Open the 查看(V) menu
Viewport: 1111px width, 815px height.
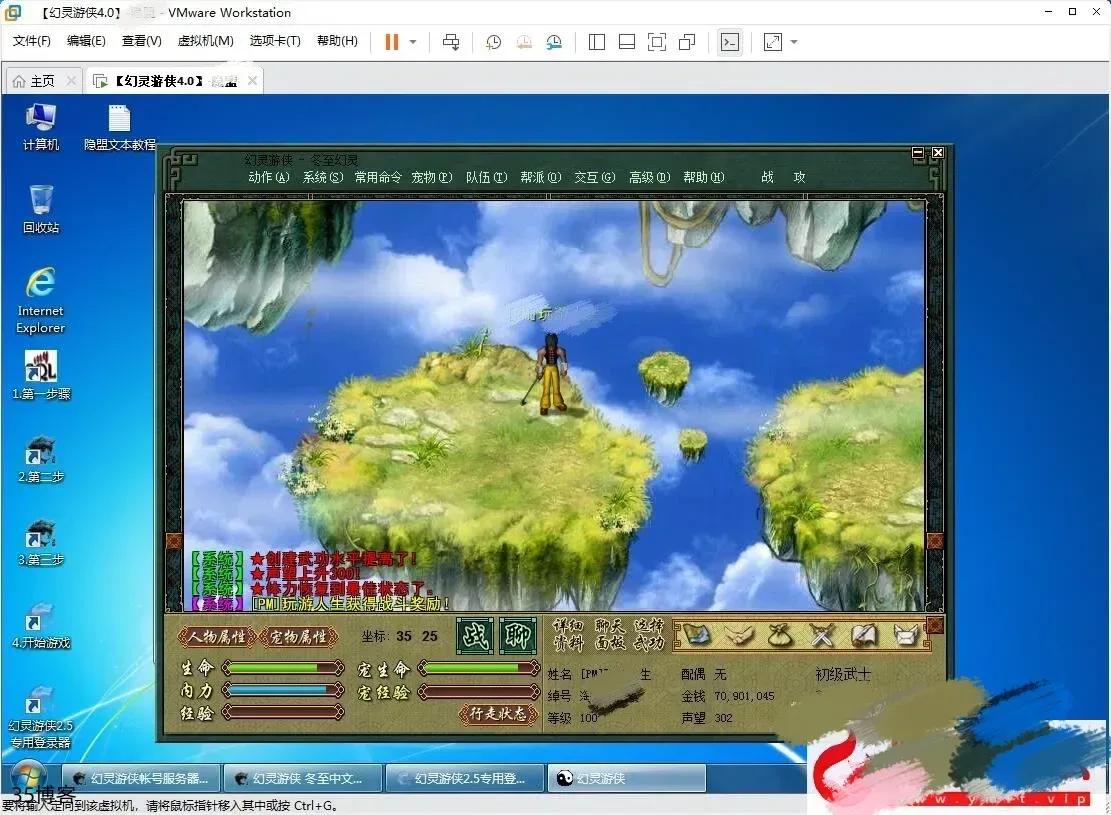click(x=141, y=41)
